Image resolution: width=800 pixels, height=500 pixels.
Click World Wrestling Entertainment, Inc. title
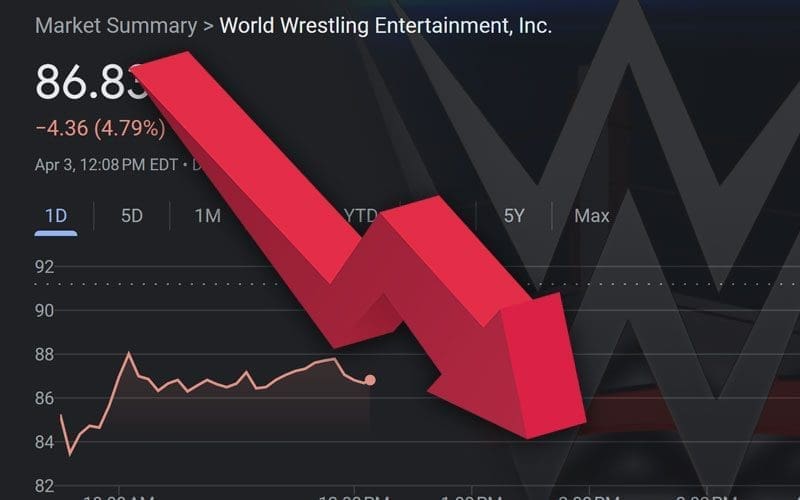[385, 25]
